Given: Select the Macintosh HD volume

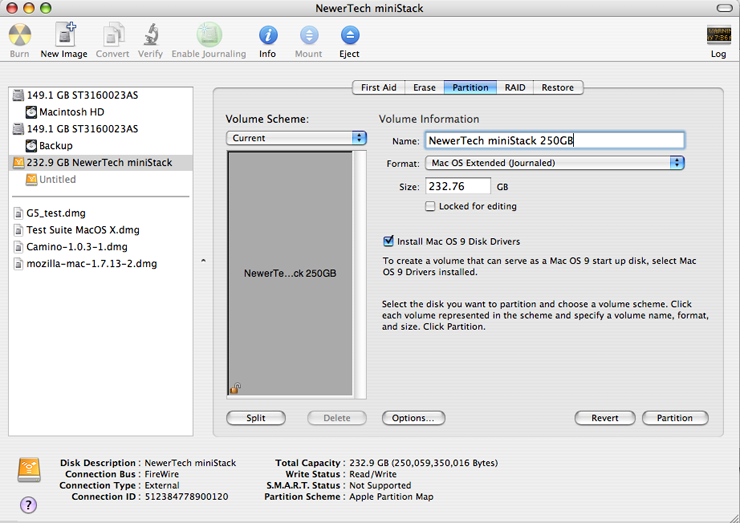Looking at the screenshot, I should [x=101, y=112].
